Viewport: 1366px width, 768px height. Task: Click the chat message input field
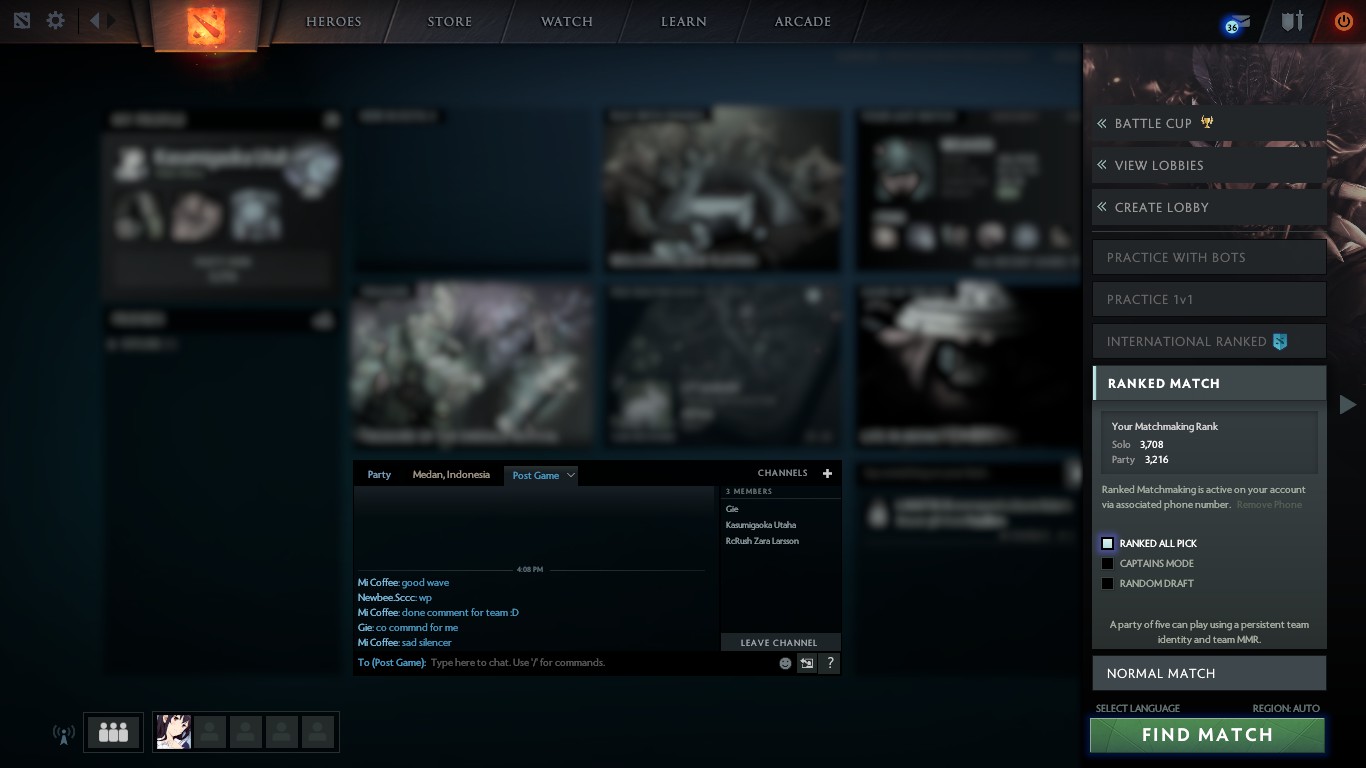600,663
